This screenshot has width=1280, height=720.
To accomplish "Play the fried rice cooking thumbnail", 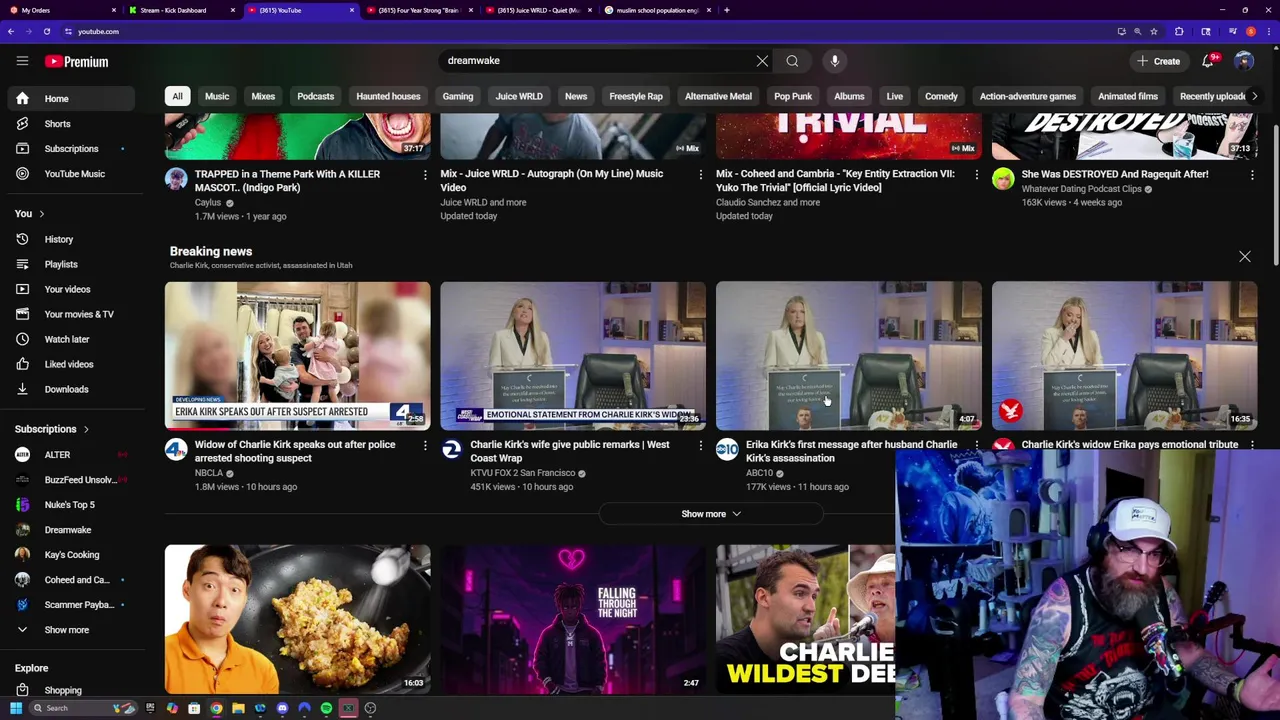I will [x=298, y=619].
